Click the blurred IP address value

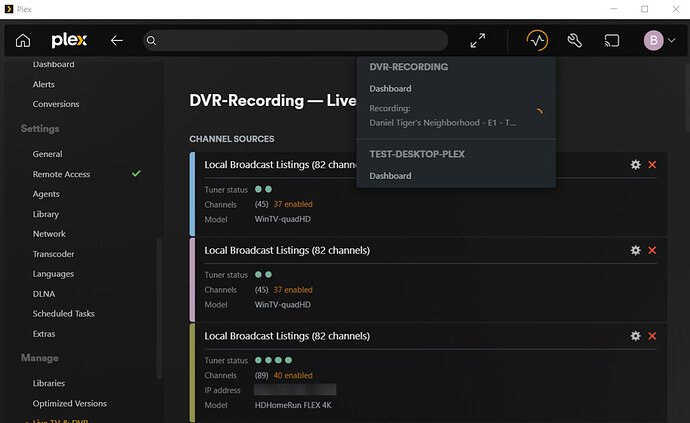(x=295, y=390)
